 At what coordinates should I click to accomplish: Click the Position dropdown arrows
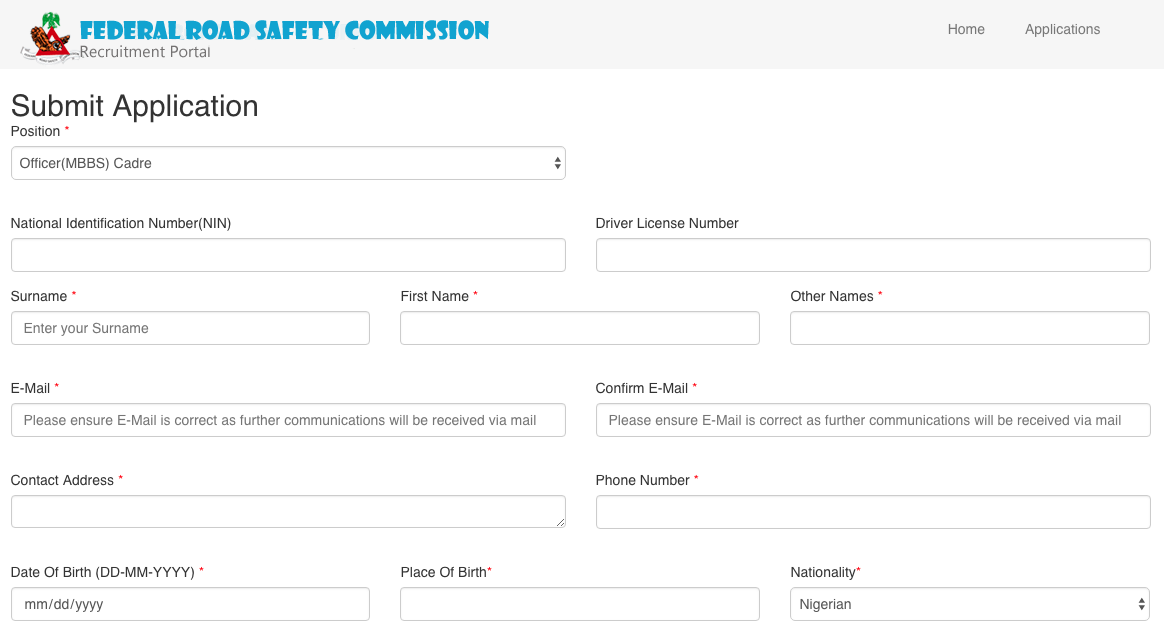557,163
